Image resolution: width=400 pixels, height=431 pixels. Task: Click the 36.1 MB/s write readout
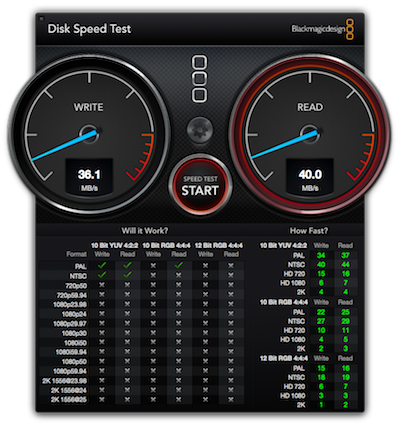pyautogui.click(x=89, y=177)
